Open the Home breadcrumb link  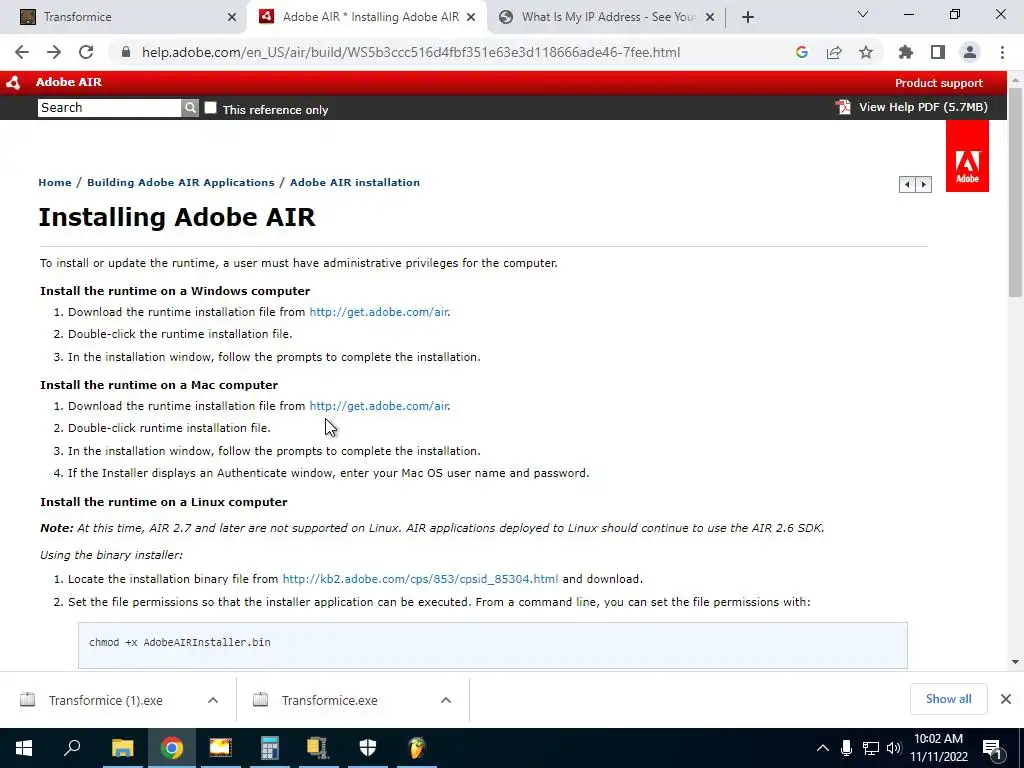pyautogui.click(x=55, y=182)
